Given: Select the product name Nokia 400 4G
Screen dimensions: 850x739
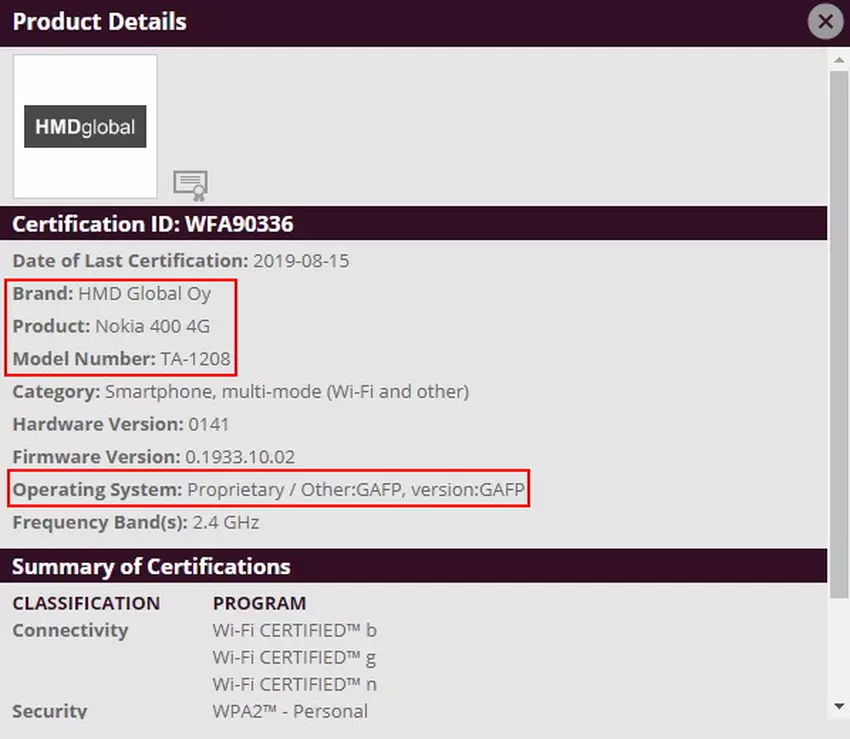Looking at the screenshot, I should pyautogui.click(x=152, y=326).
